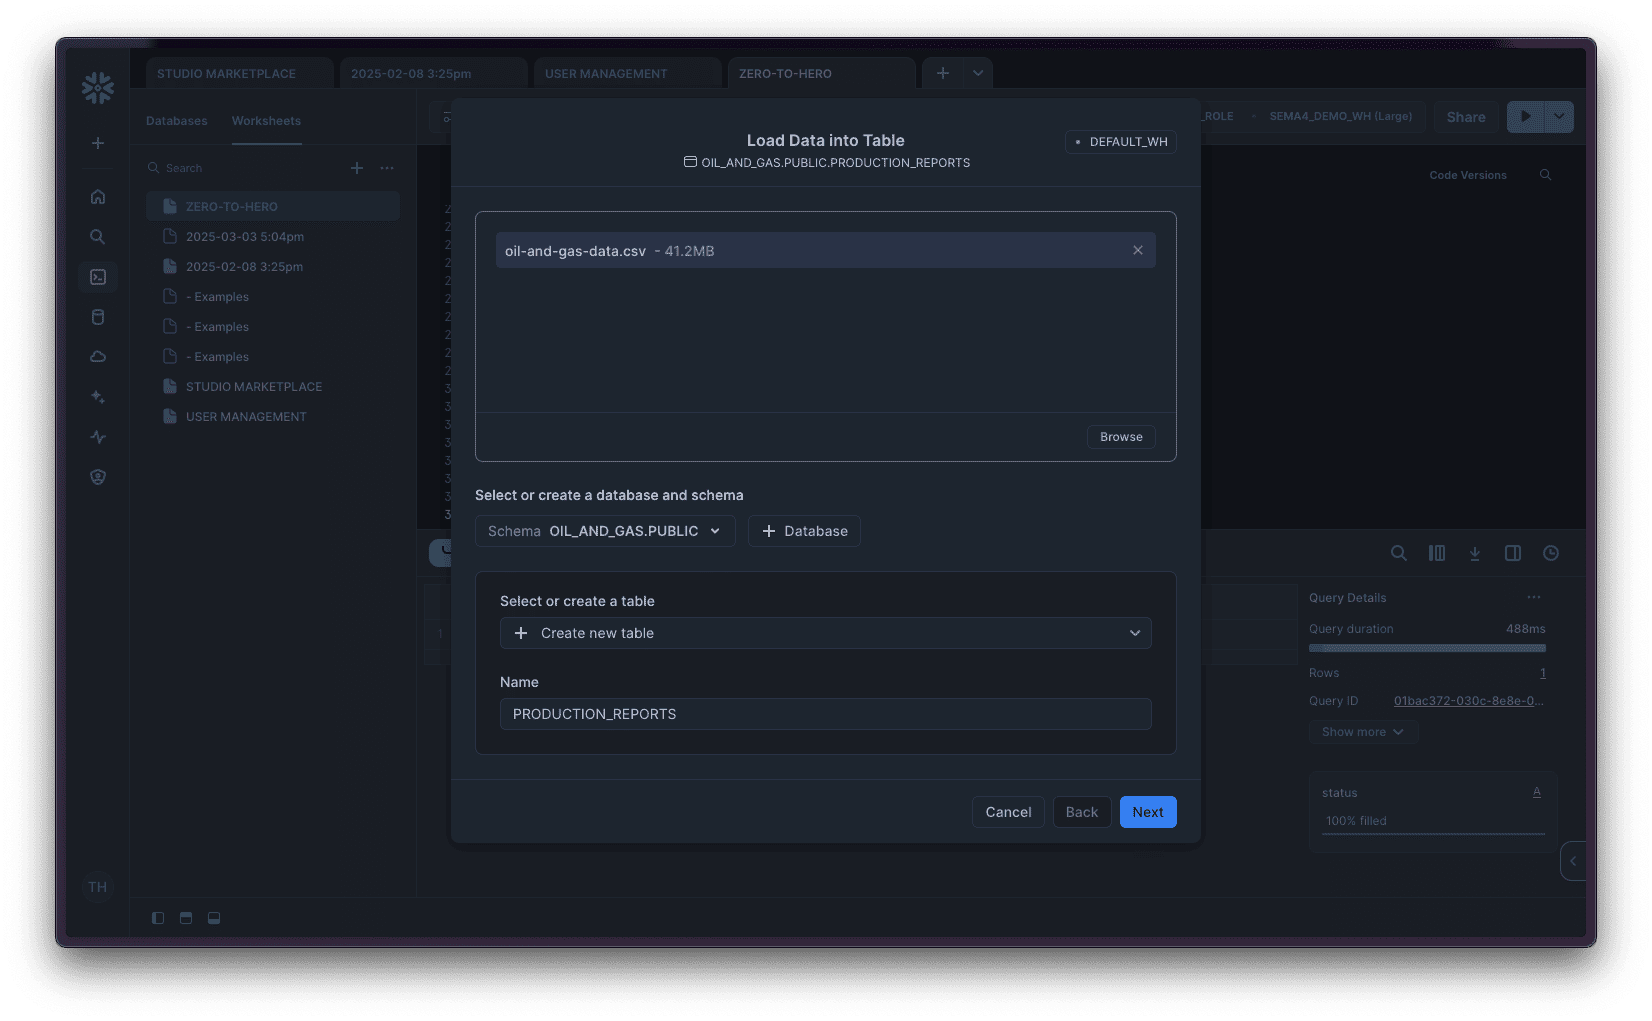Expand the Create new table dropdown

(x=825, y=633)
